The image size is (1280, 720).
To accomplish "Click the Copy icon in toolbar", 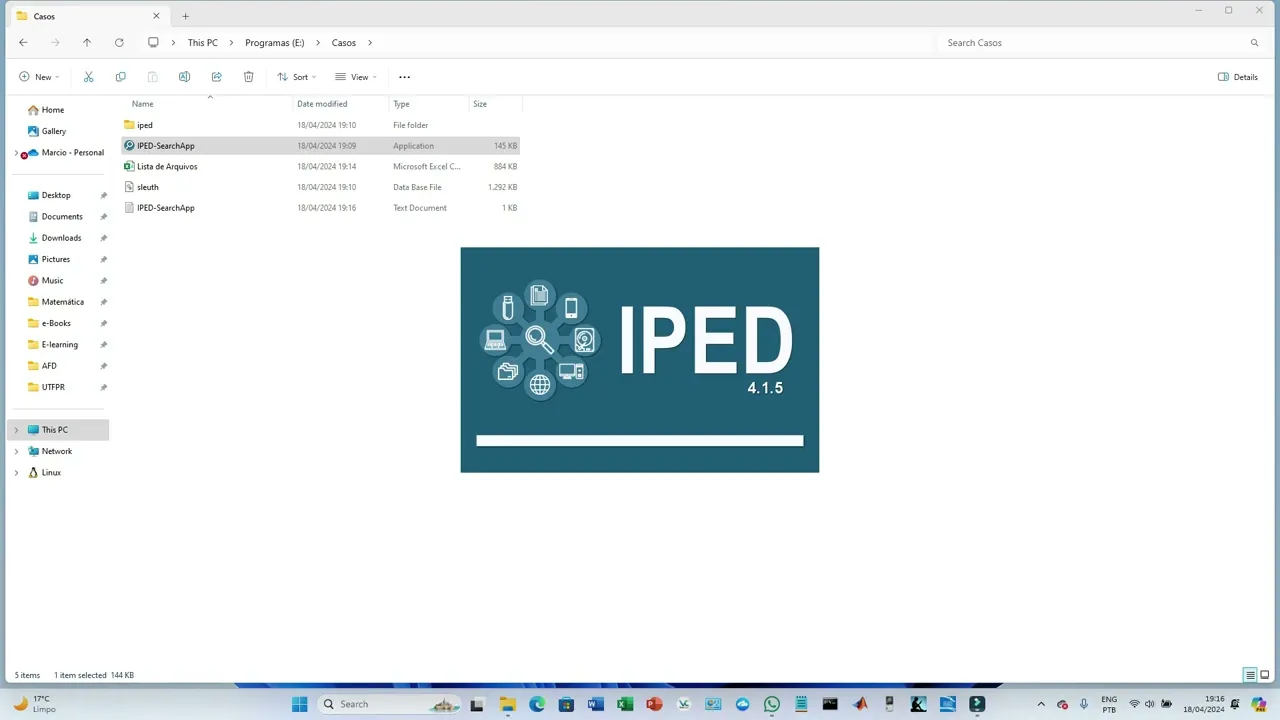I will click(x=120, y=77).
